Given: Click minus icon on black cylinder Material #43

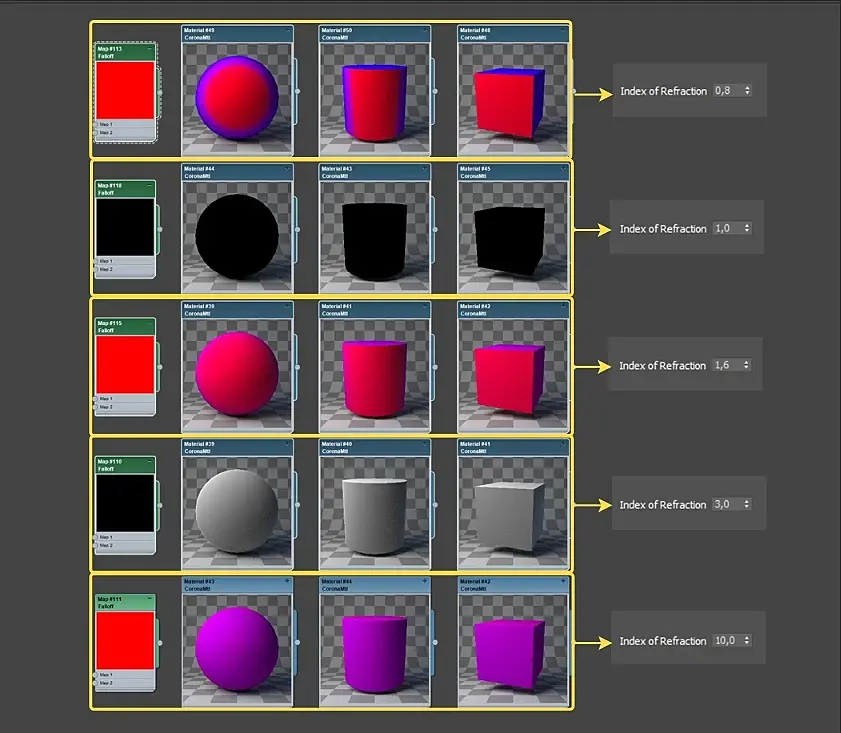Looking at the screenshot, I should [425, 169].
